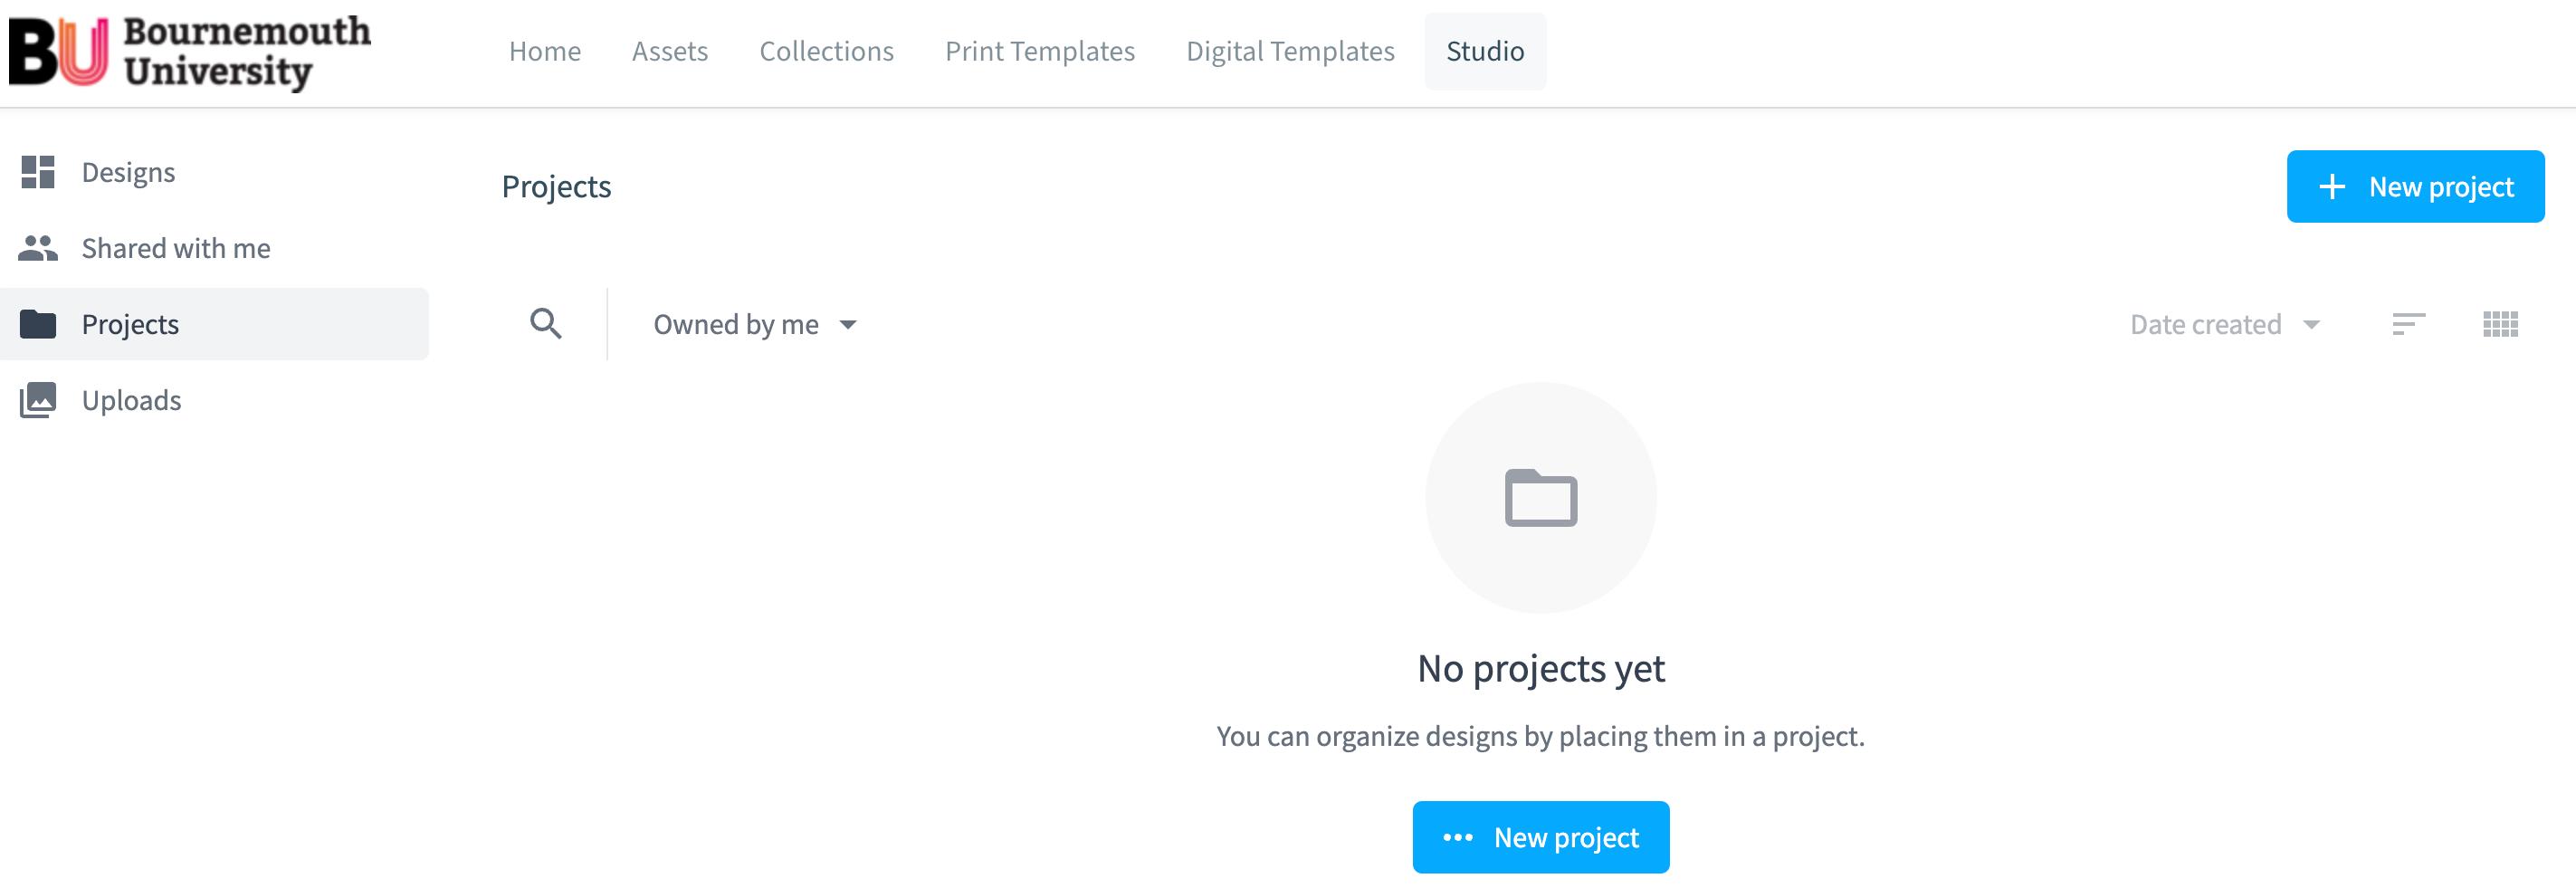Click the Shared with me people icon
Viewport: 2576px width, 888px height.
pos(38,248)
